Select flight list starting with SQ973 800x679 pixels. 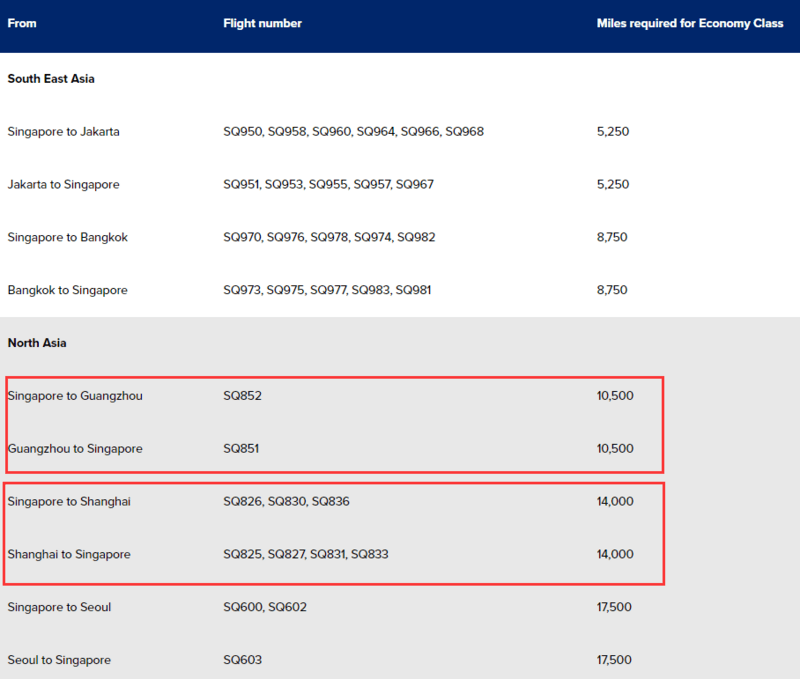click(x=327, y=290)
